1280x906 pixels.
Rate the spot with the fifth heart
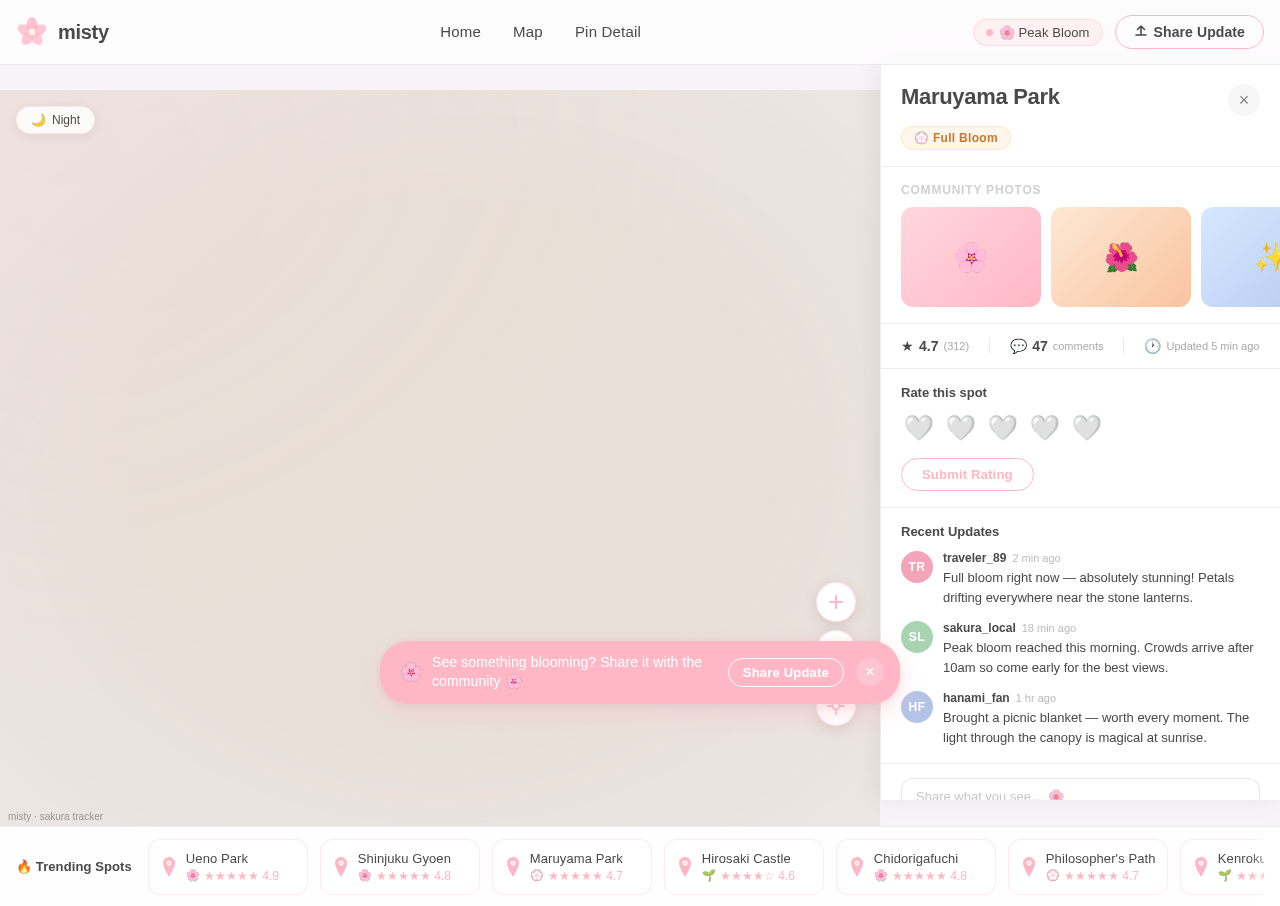tap(1086, 428)
